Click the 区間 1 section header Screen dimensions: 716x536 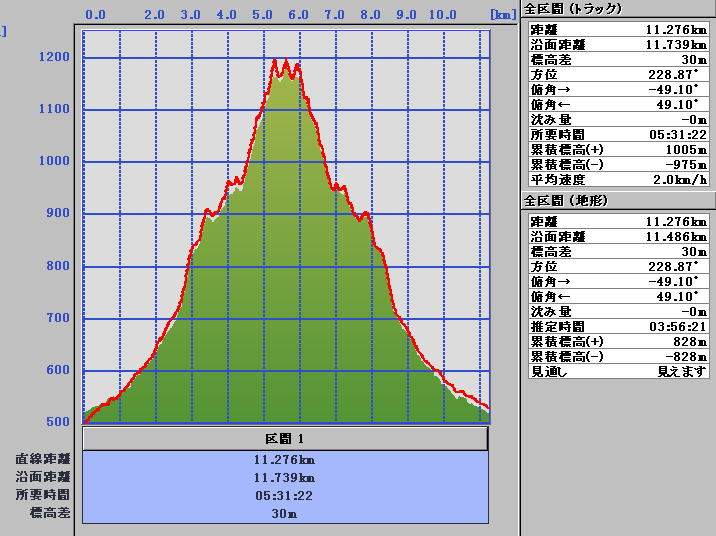coord(285,439)
